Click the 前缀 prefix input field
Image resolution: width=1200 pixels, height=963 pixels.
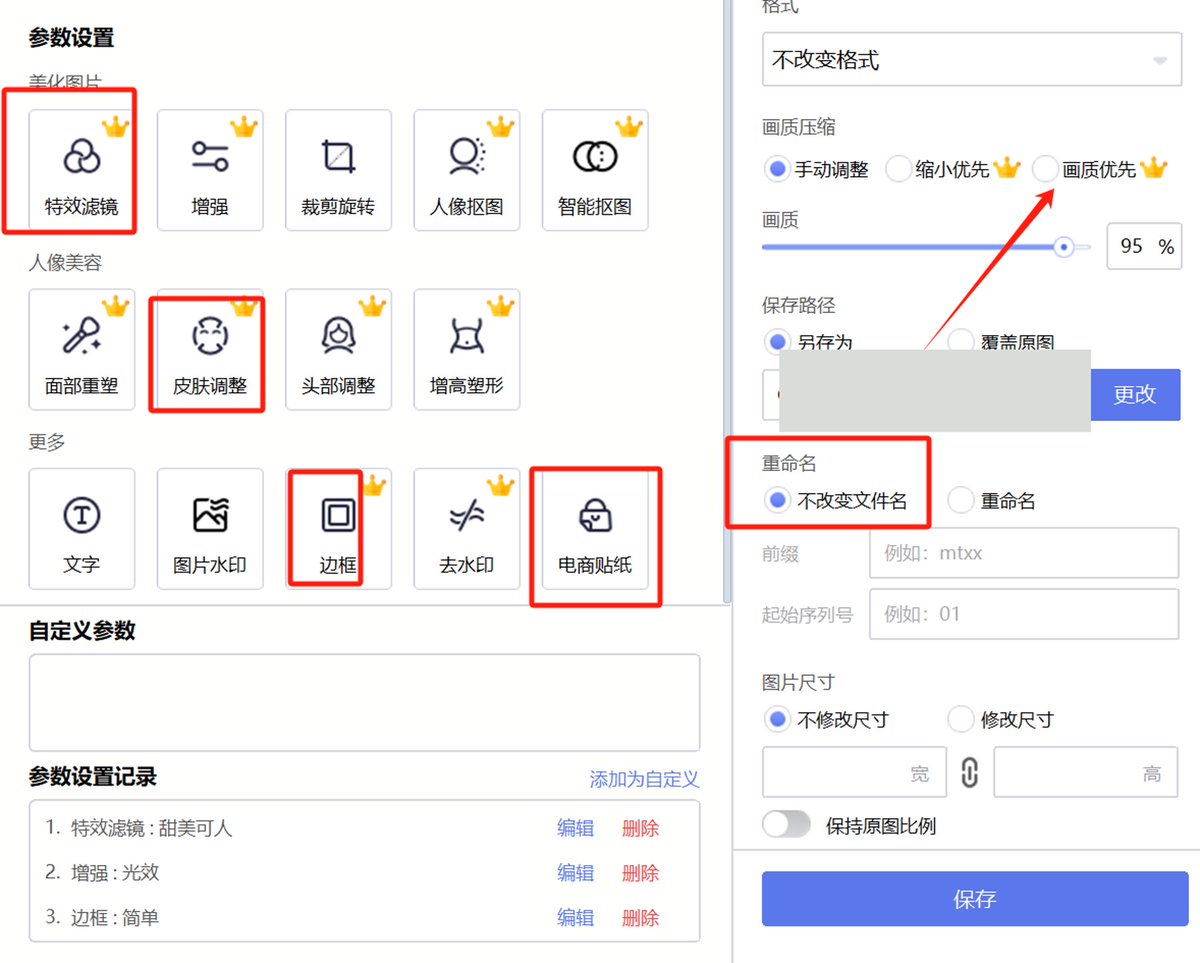(x=1024, y=553)
